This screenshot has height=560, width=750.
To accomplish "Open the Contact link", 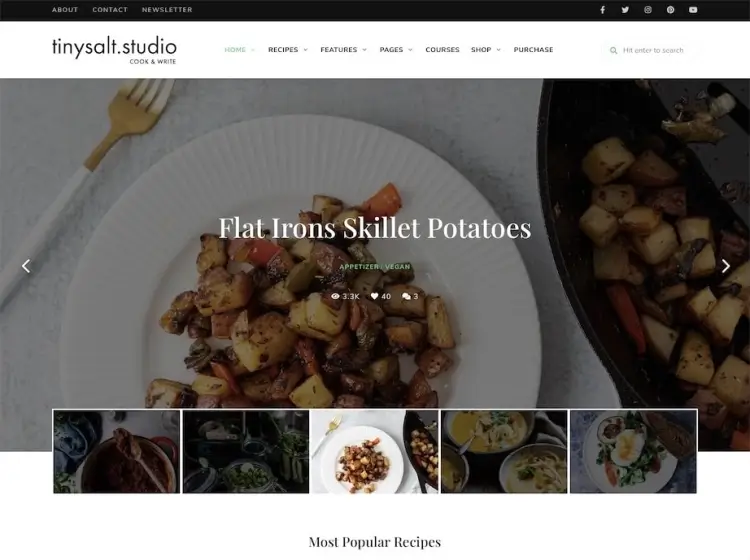I will [110, 10].
